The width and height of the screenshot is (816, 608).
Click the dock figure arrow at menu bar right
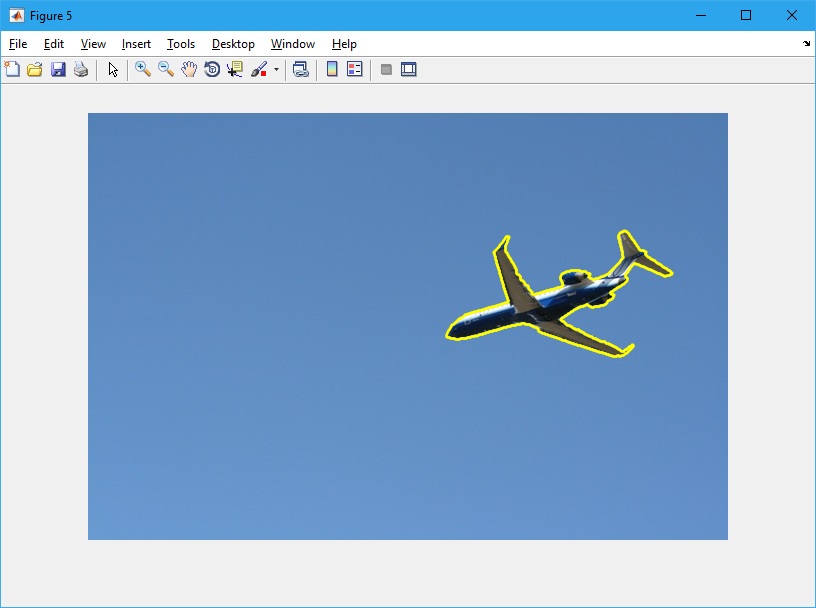[806, 44]
